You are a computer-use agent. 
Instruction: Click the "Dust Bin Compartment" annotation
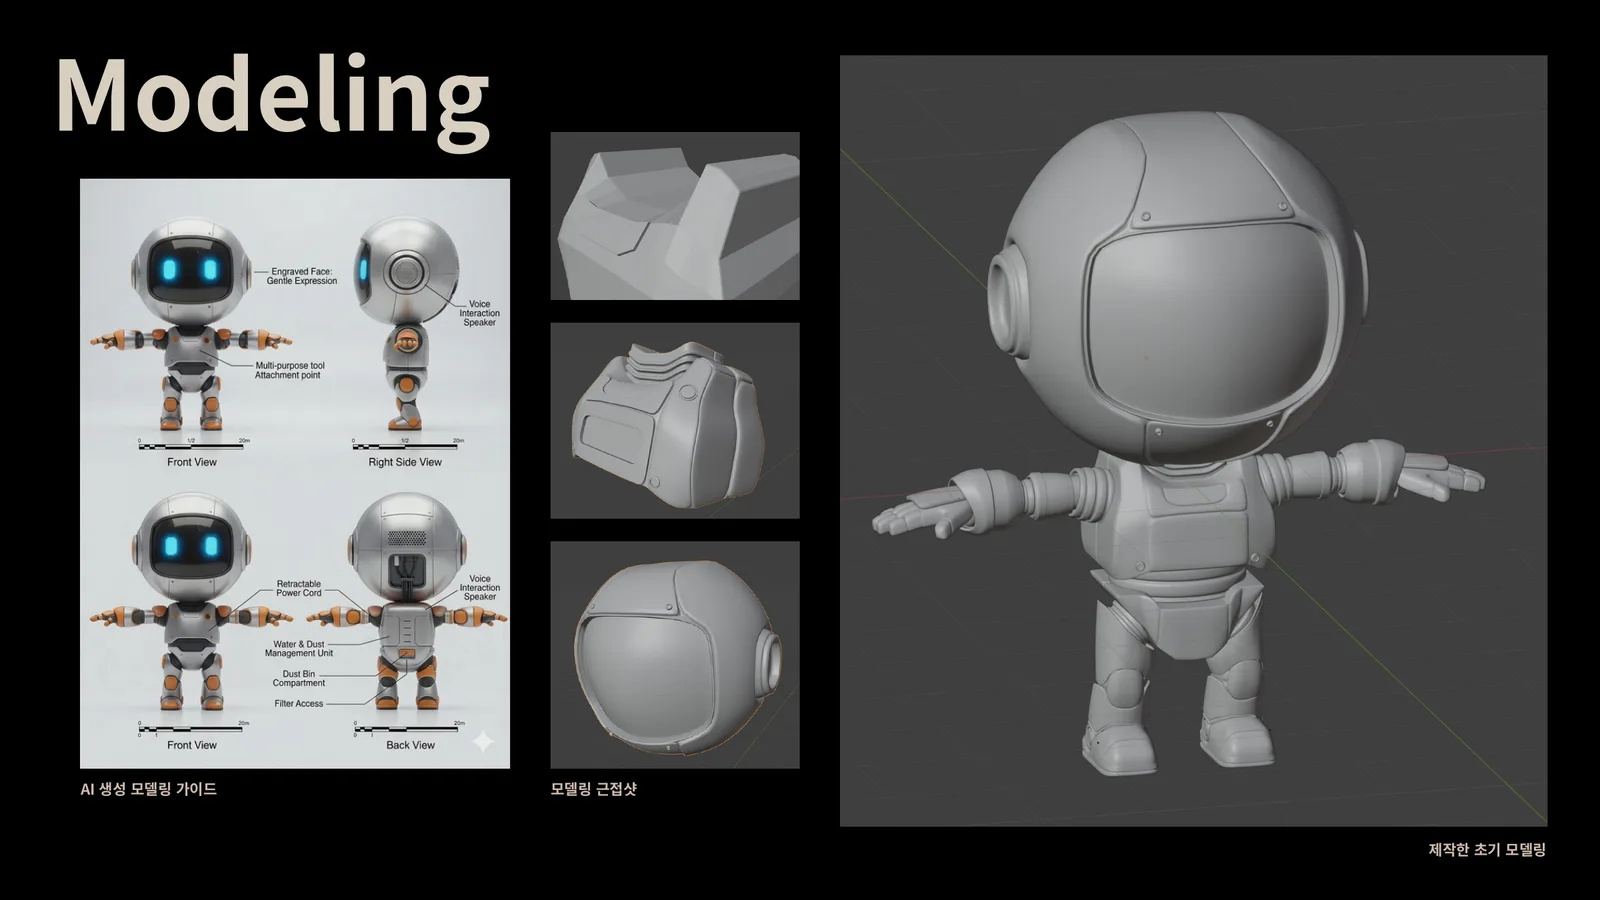[299, 678]
